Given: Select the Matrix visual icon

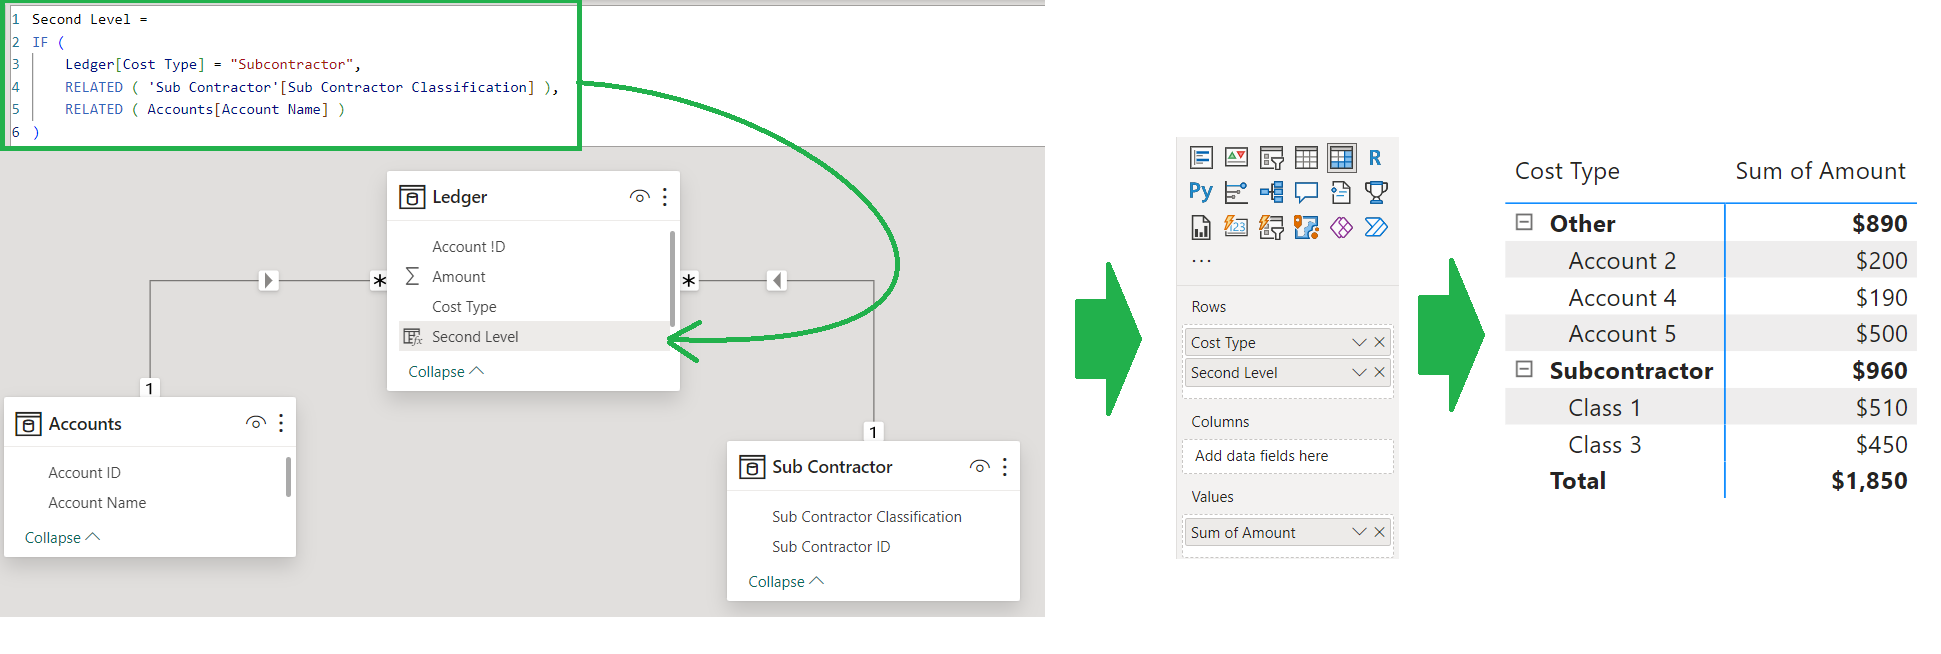Looking at the screenshot, I should [x=1342, y=158].
